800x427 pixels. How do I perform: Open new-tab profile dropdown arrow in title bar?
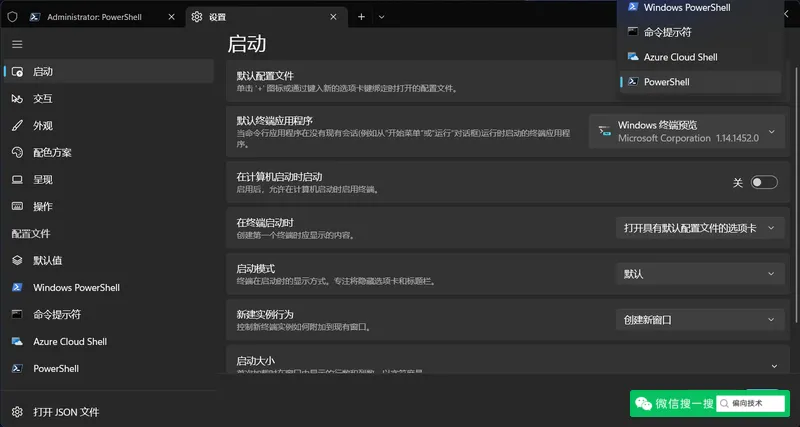[381, 17]
